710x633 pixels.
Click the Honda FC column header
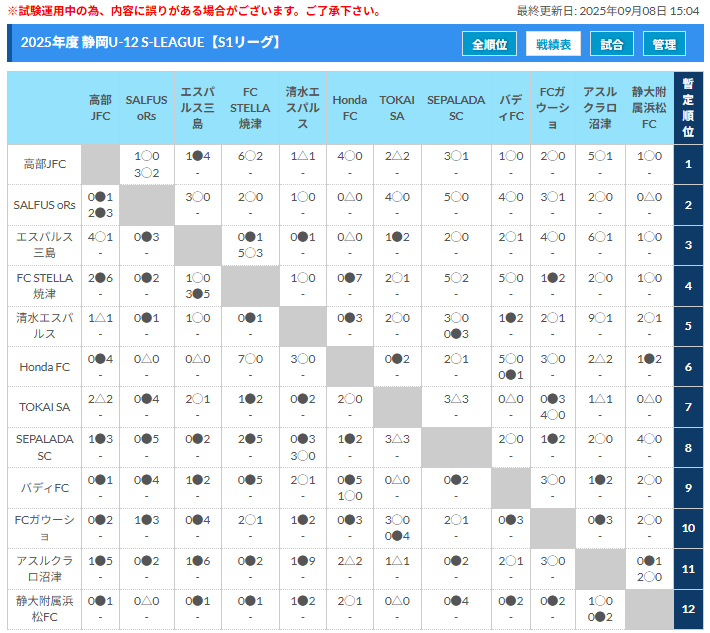pos(349,108)
